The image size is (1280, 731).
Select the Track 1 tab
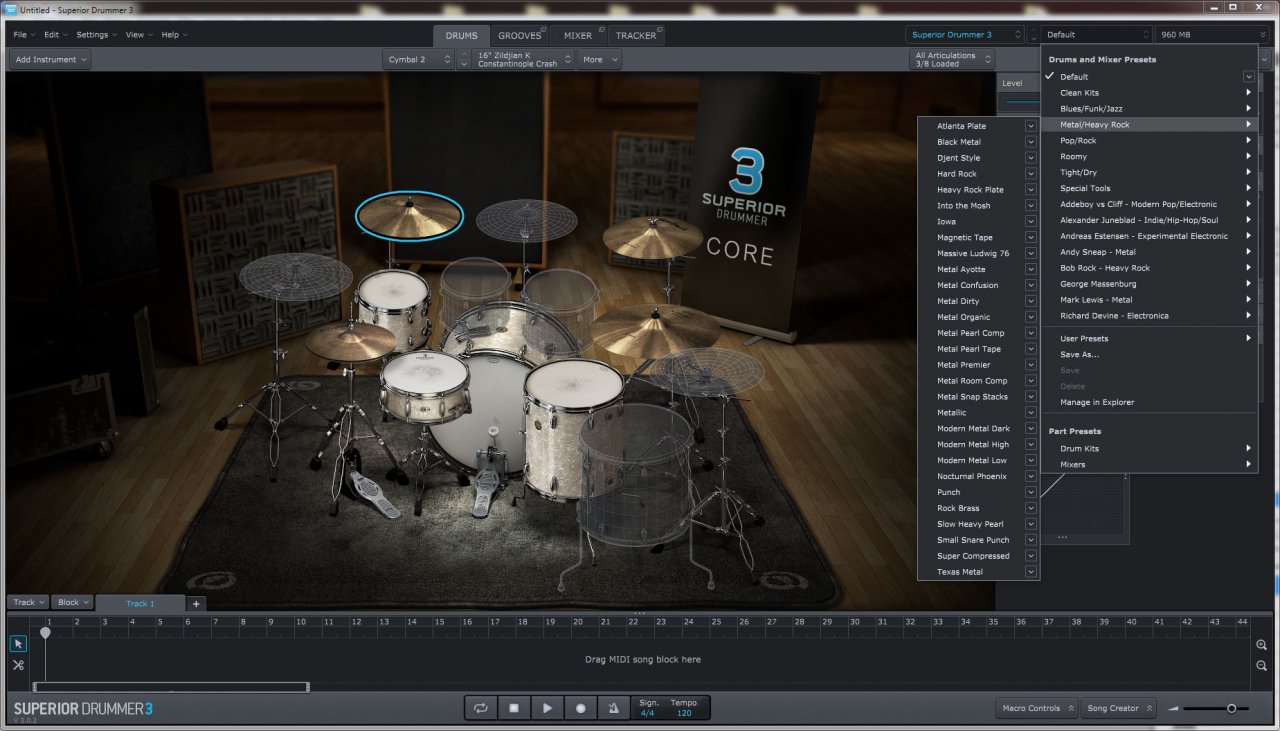[x=140, y=603]
